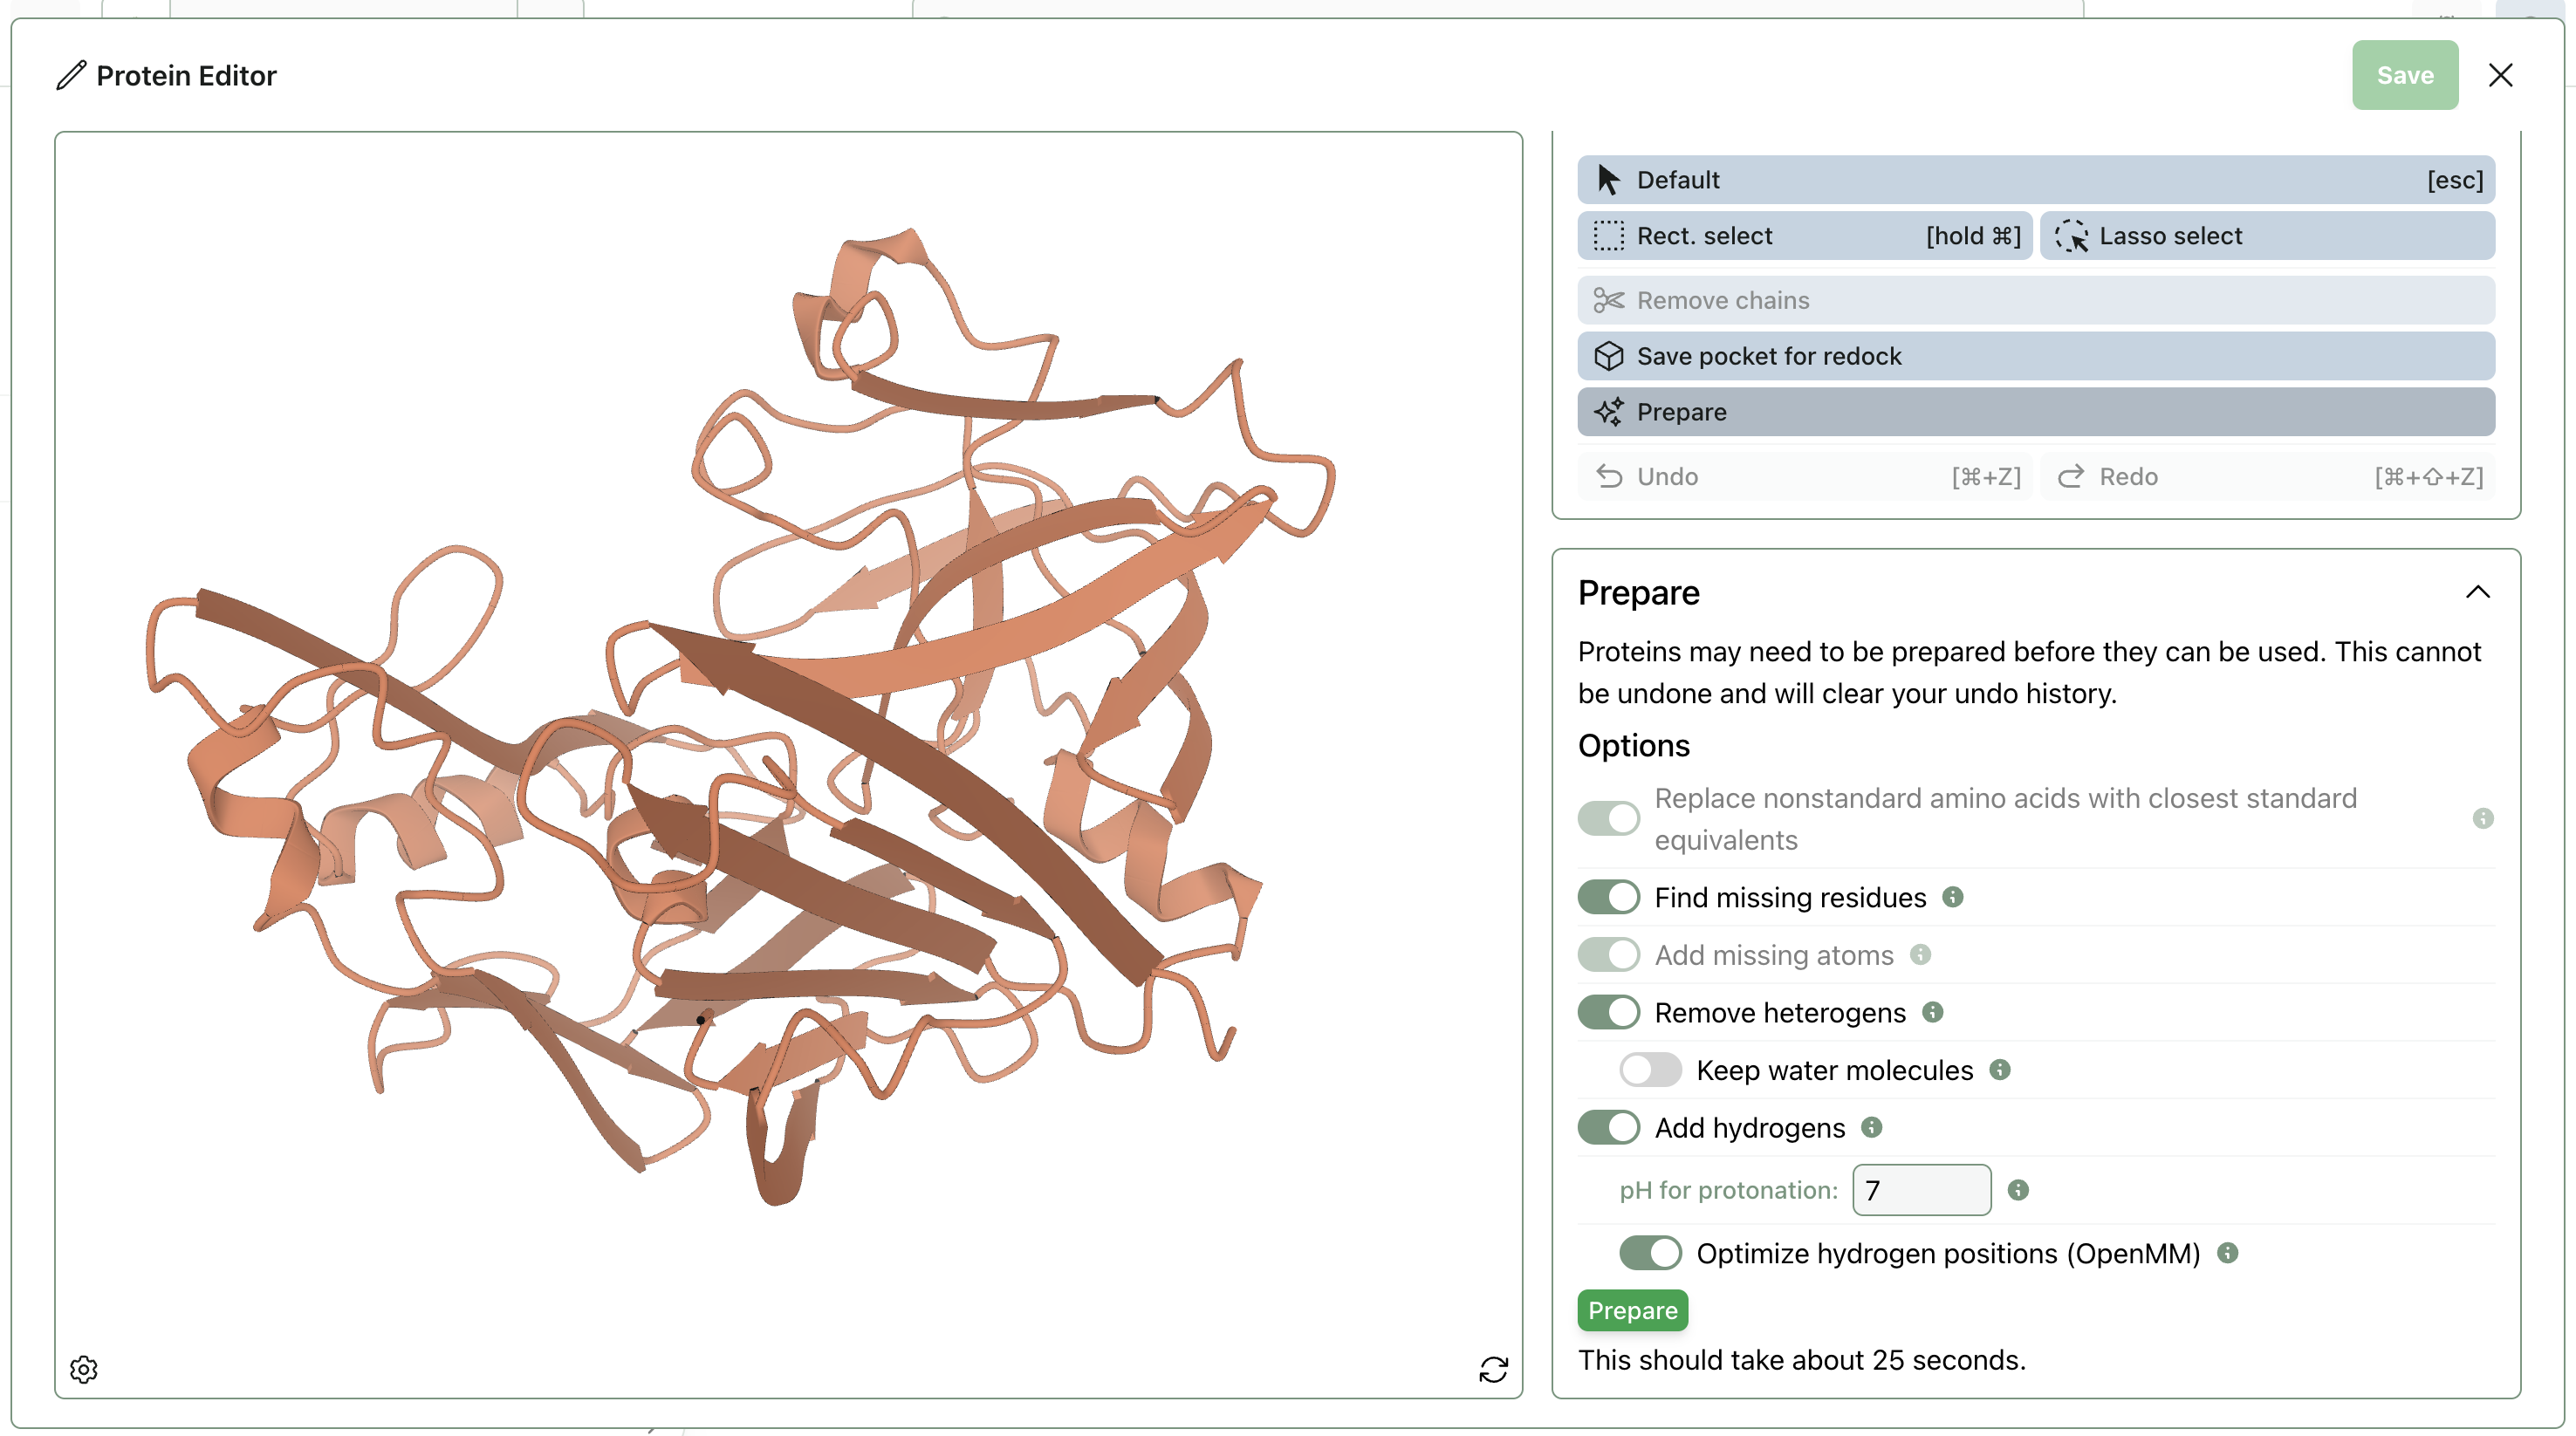
Task: Turn off Add hydrogens
Action: 1607,1127
